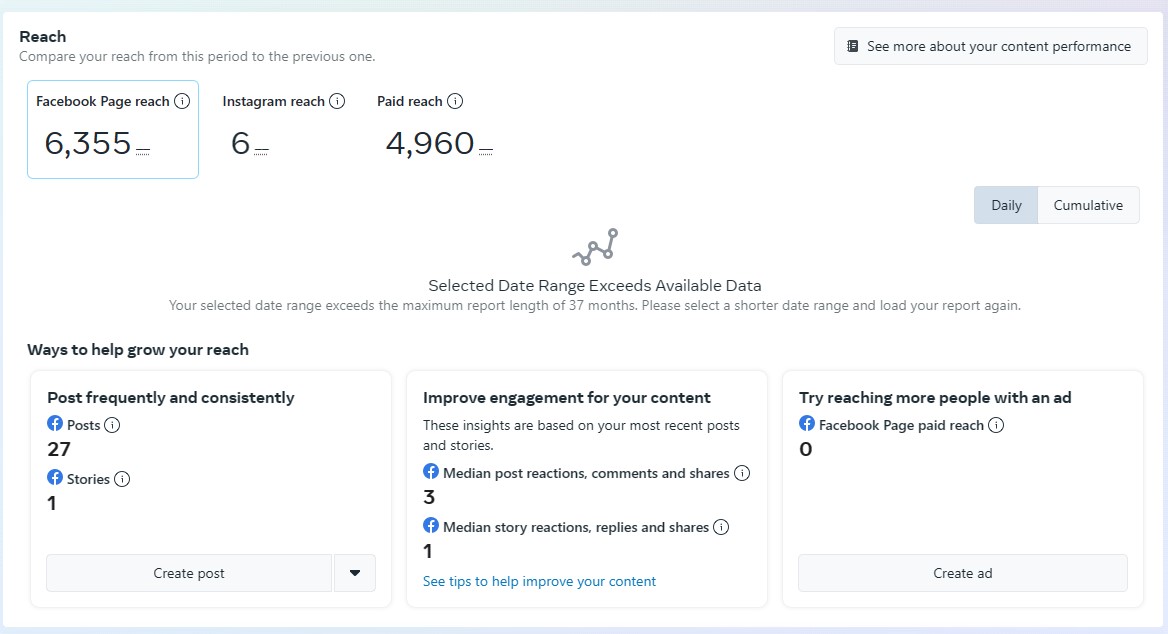The width and height of the screenshot is (1168, 634).
Task: Click info icon beside Stories count
Action: (x=122, y=479)
